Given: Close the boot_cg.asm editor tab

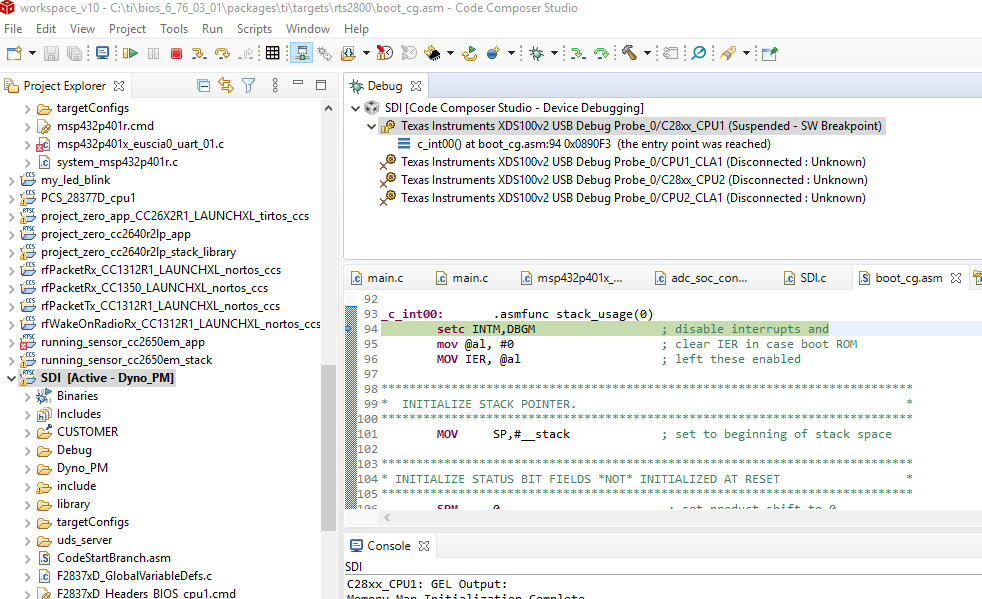Looking at the screenshot, I should [956, 278].
